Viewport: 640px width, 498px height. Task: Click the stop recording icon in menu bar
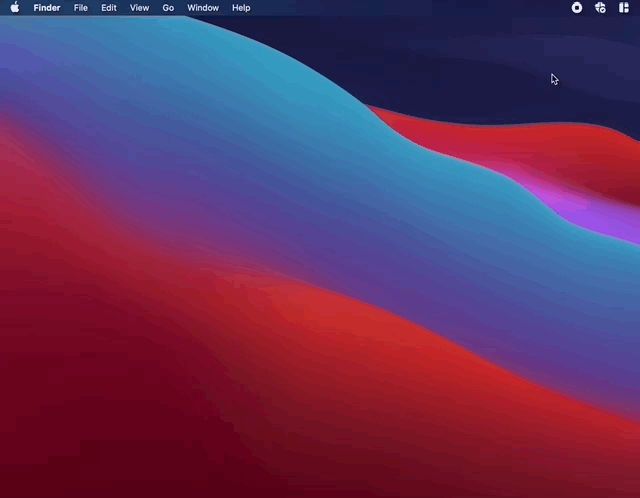tap(577, 7)
